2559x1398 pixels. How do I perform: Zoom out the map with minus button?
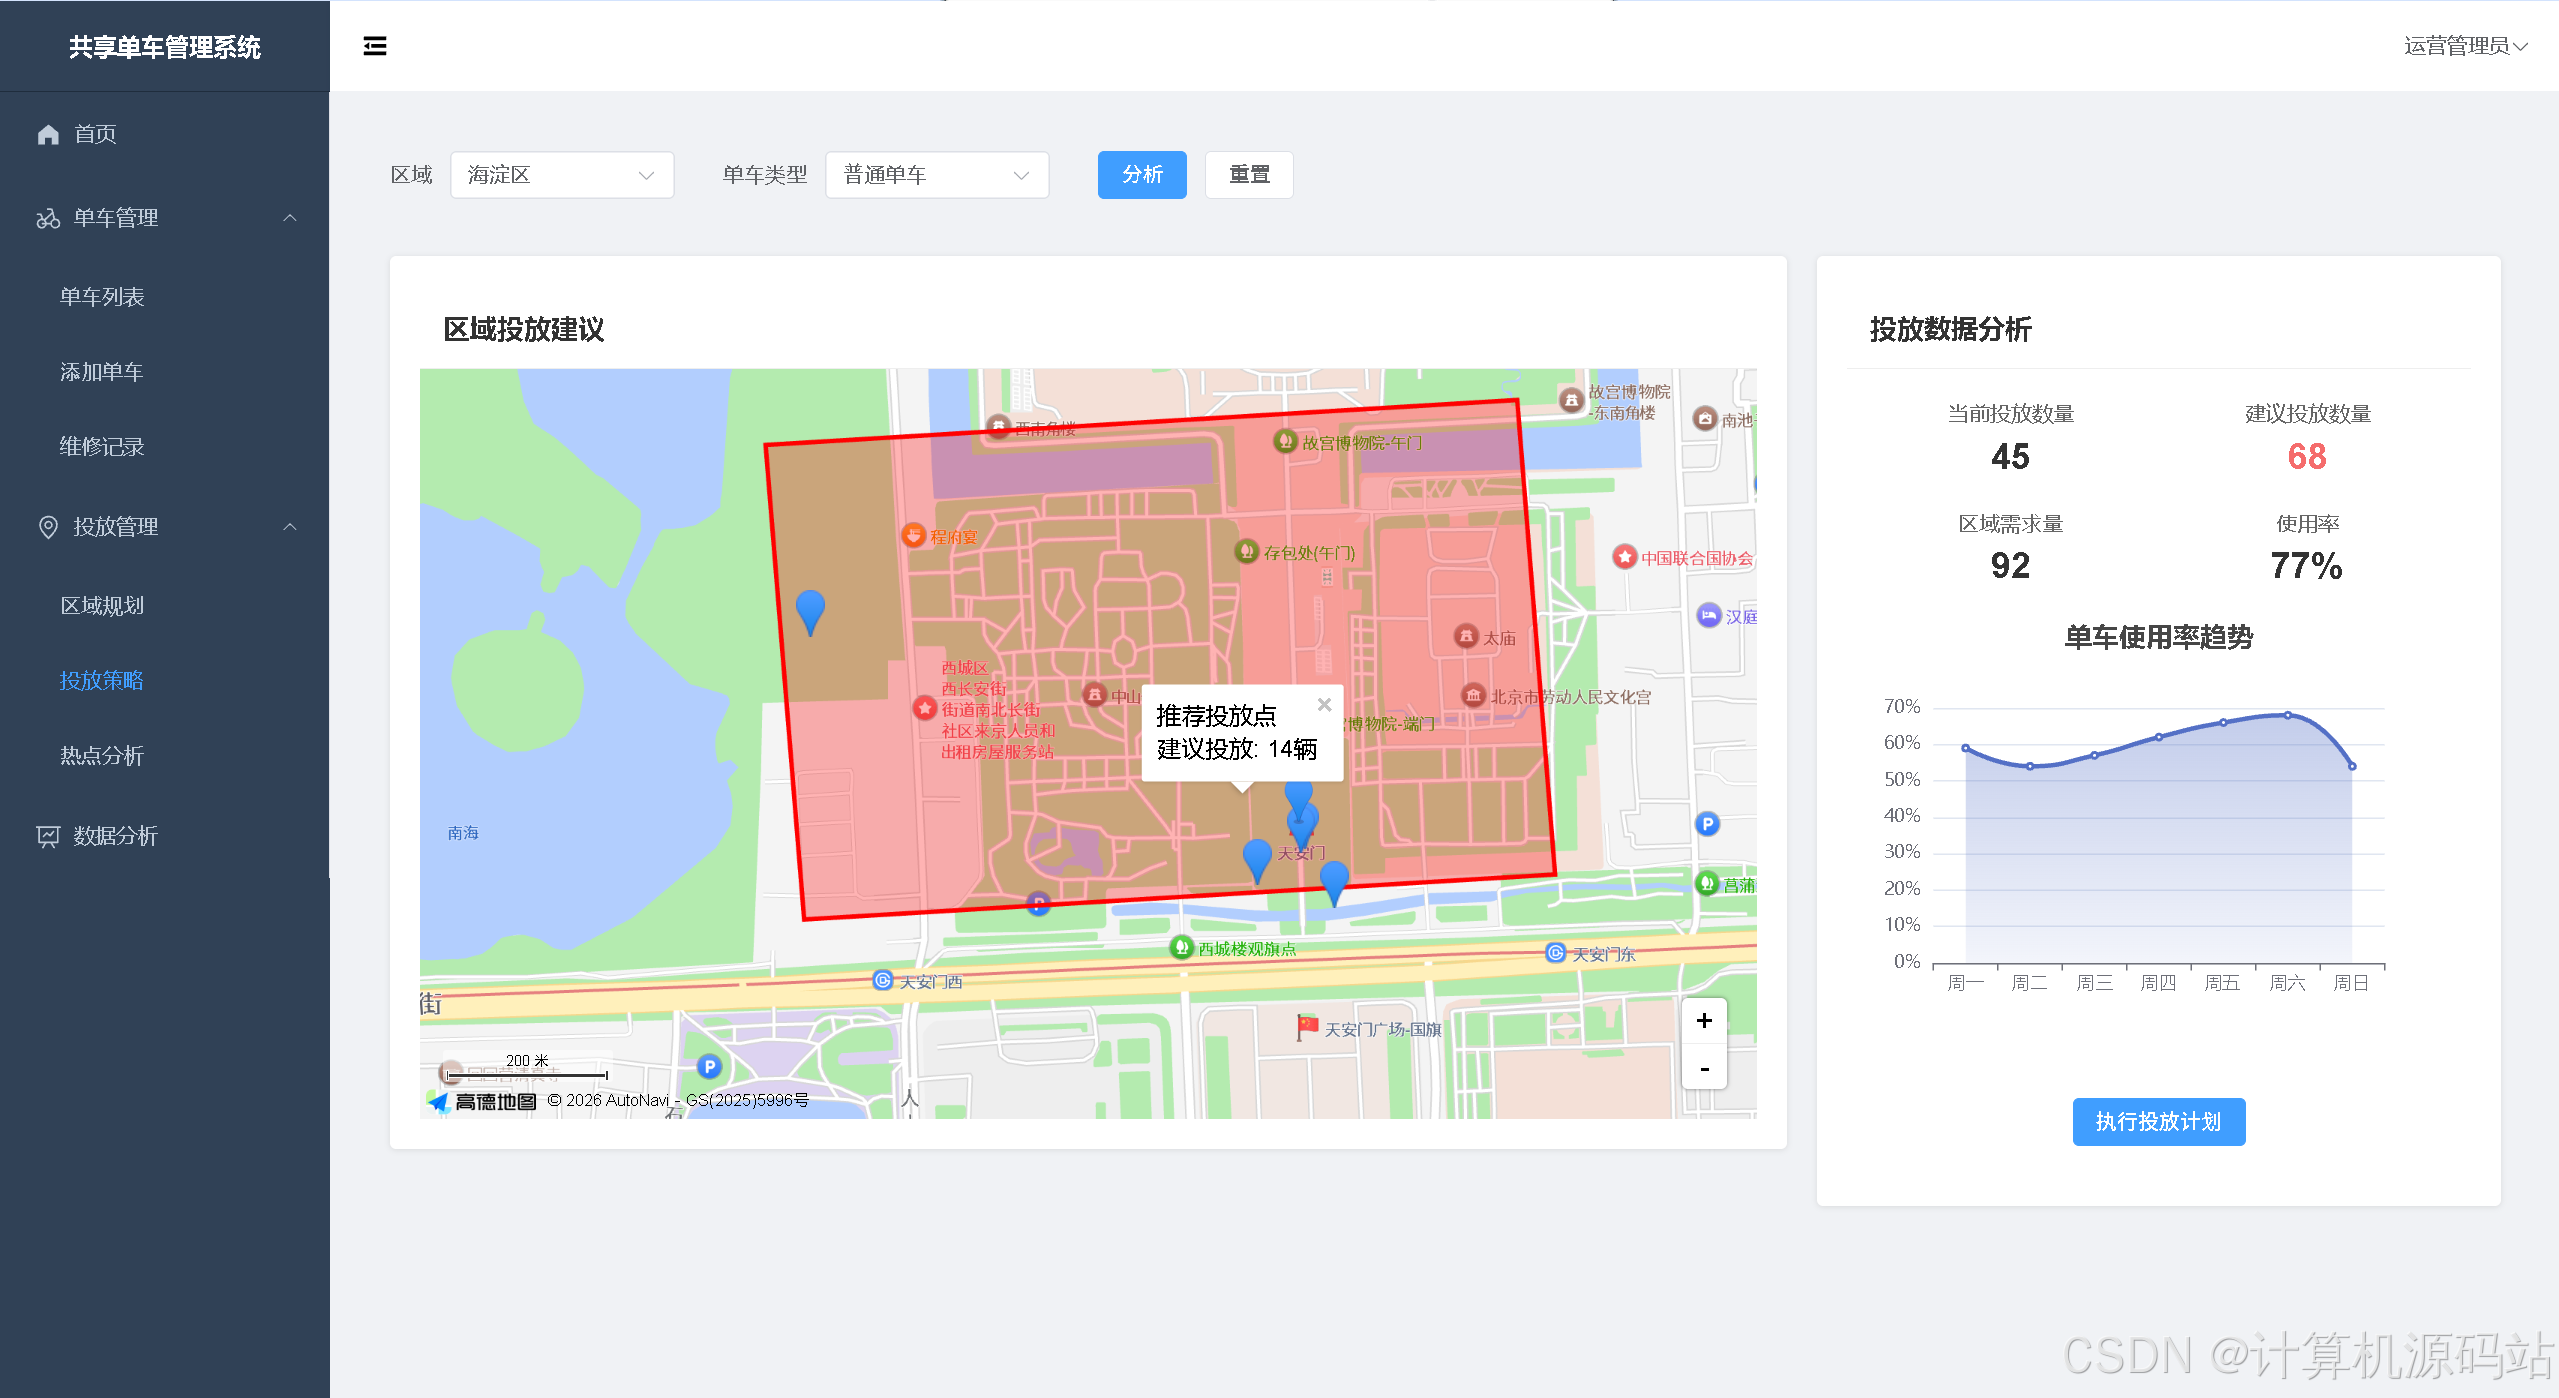[x=1704, y=1068]
